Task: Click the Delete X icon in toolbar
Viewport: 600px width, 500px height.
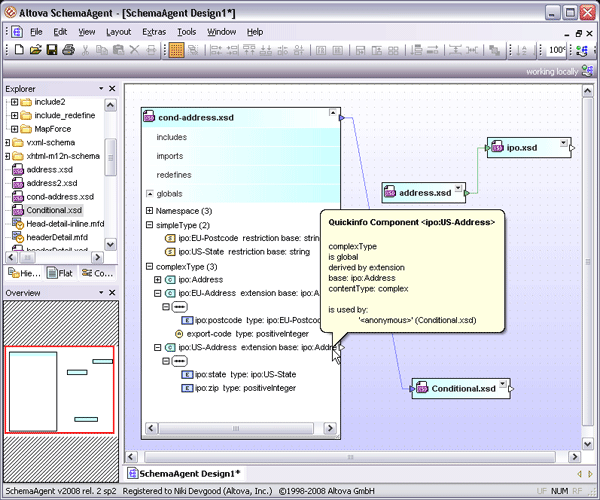Action: click(x=134, y=50)
